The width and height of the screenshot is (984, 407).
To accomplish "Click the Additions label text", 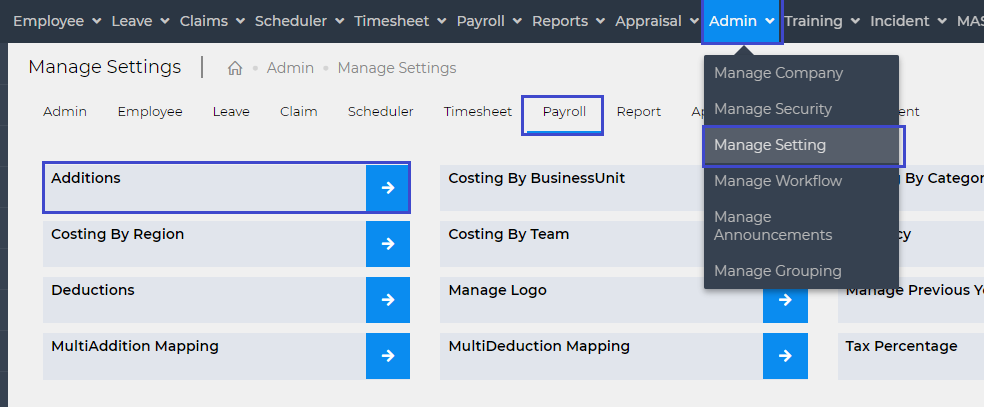I will coord(85,178).
